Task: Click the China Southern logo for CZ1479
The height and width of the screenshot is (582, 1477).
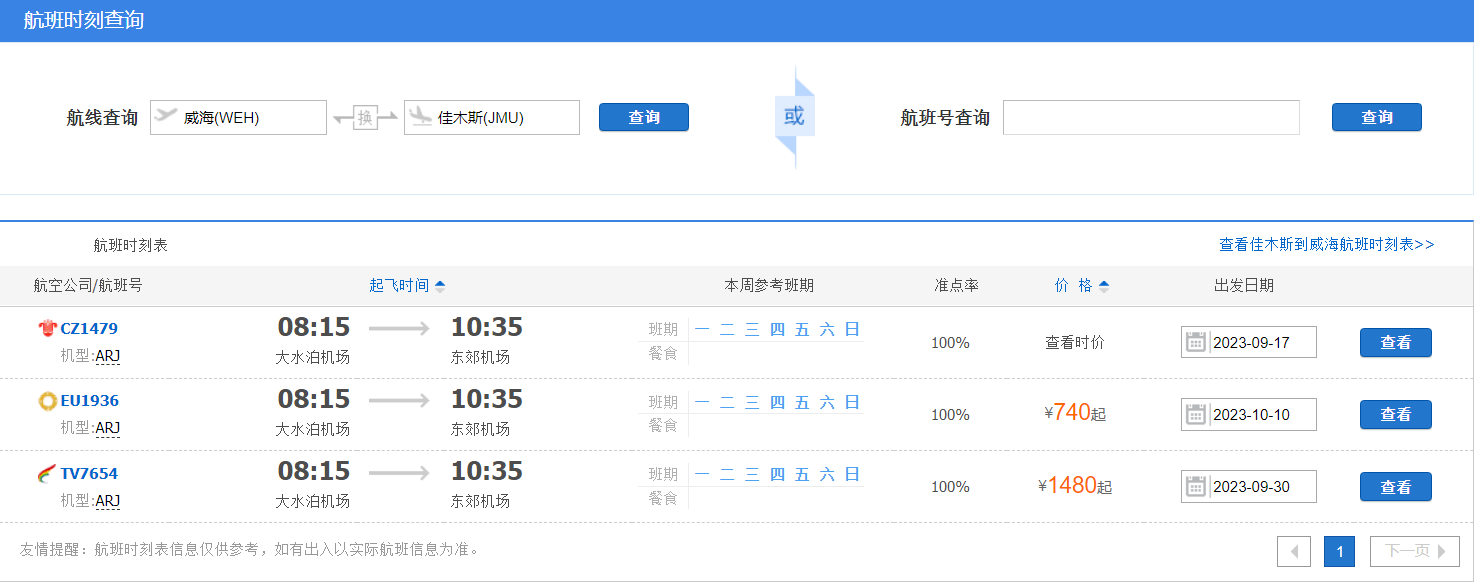Action: (x=47, y=328)
